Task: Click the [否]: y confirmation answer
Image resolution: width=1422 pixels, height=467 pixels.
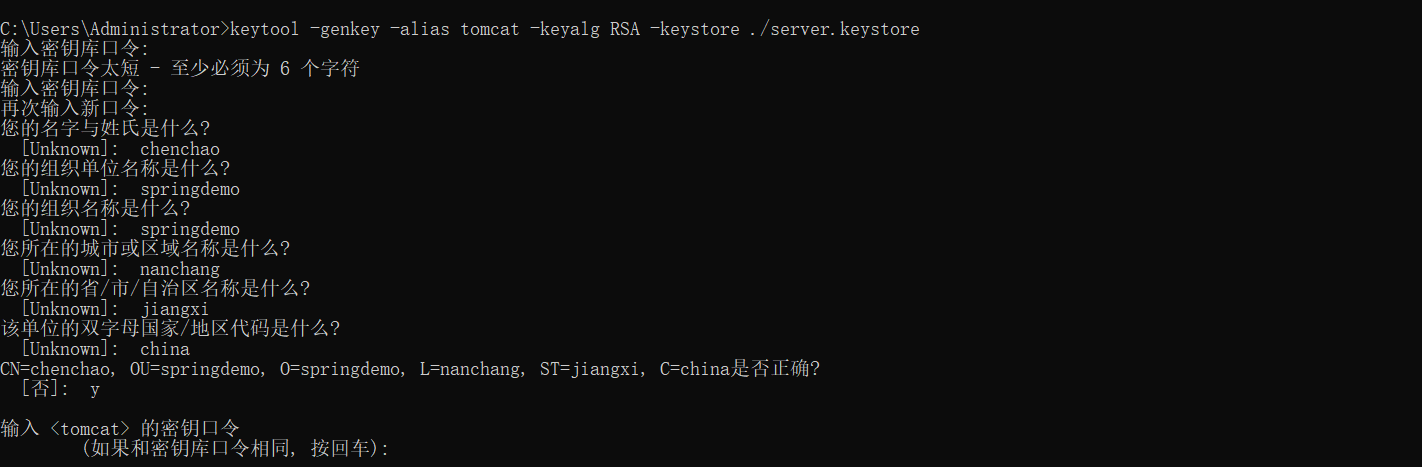Action: point(60,389)
